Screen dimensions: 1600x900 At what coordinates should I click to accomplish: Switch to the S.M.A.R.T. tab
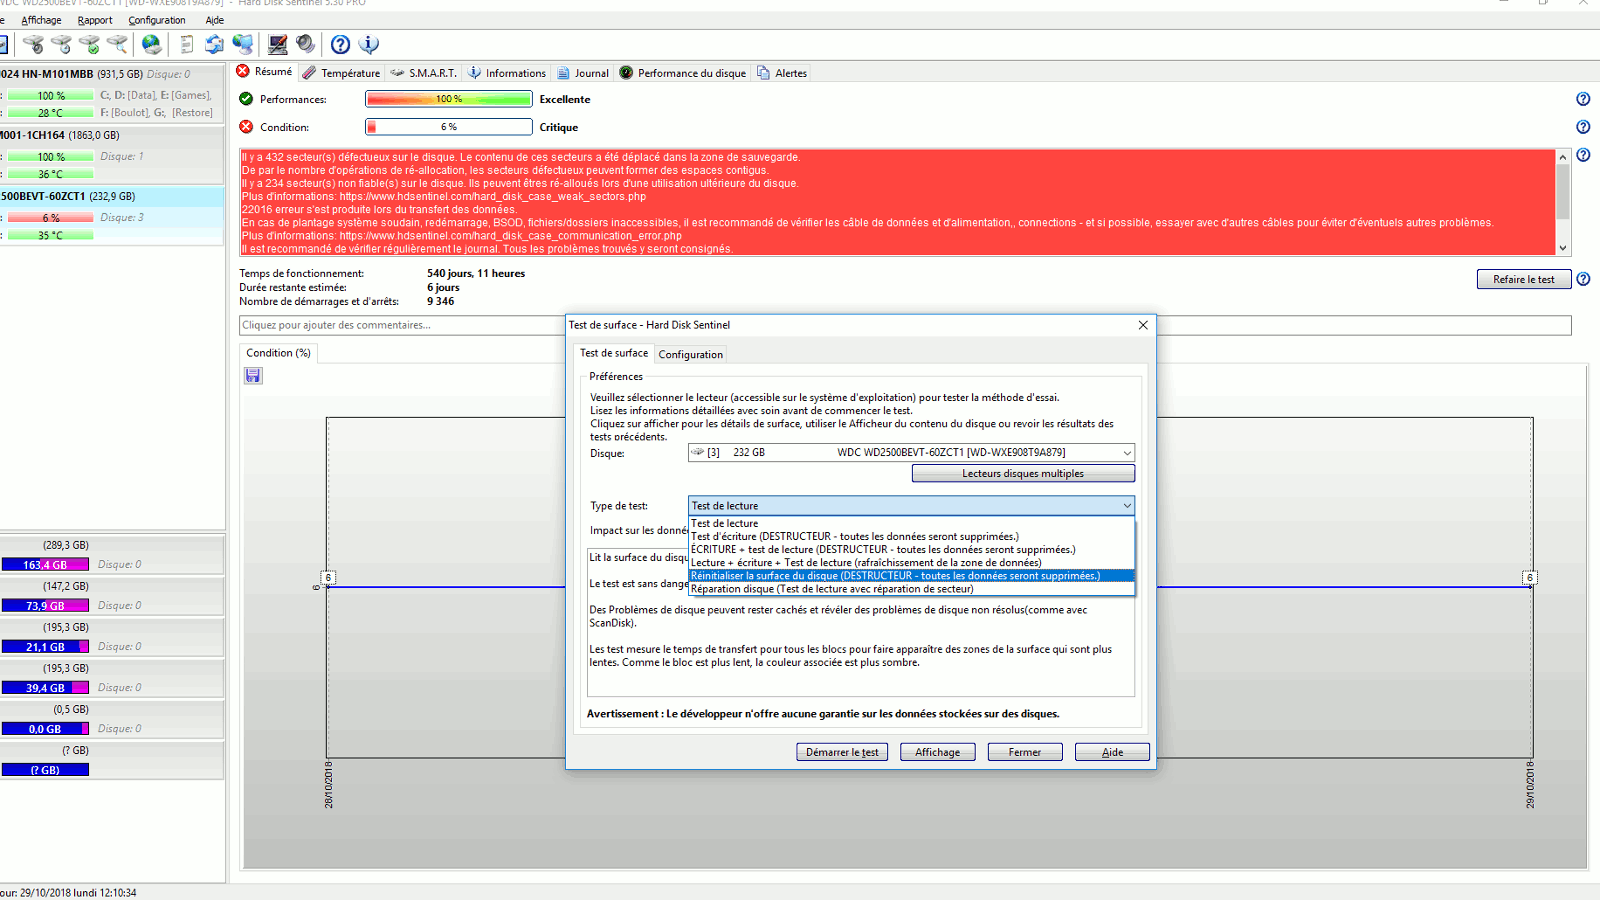click(x=423, y=73)
